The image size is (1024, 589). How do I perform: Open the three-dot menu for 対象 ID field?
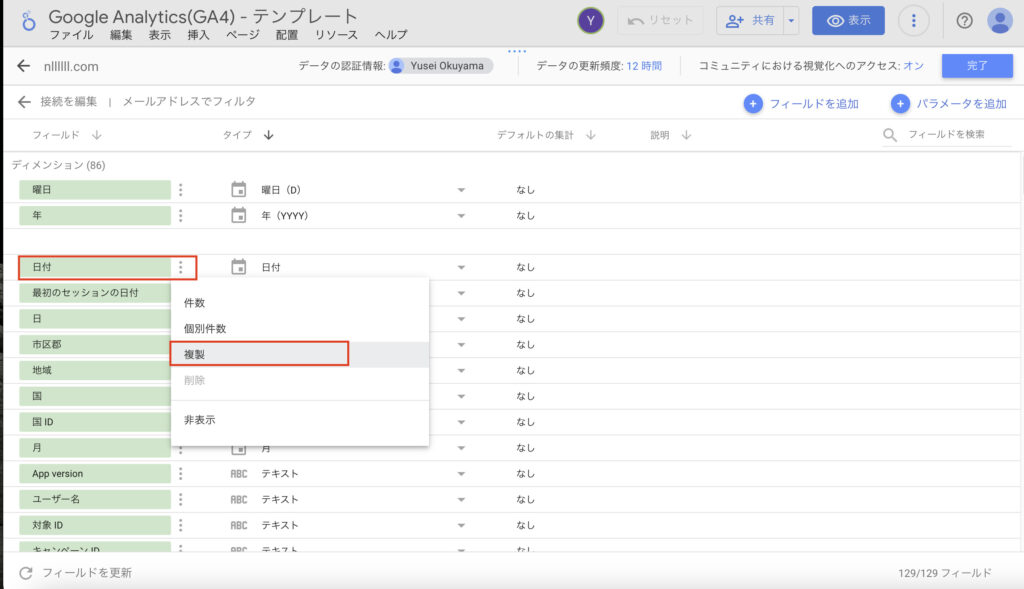[x=181, y=525]
